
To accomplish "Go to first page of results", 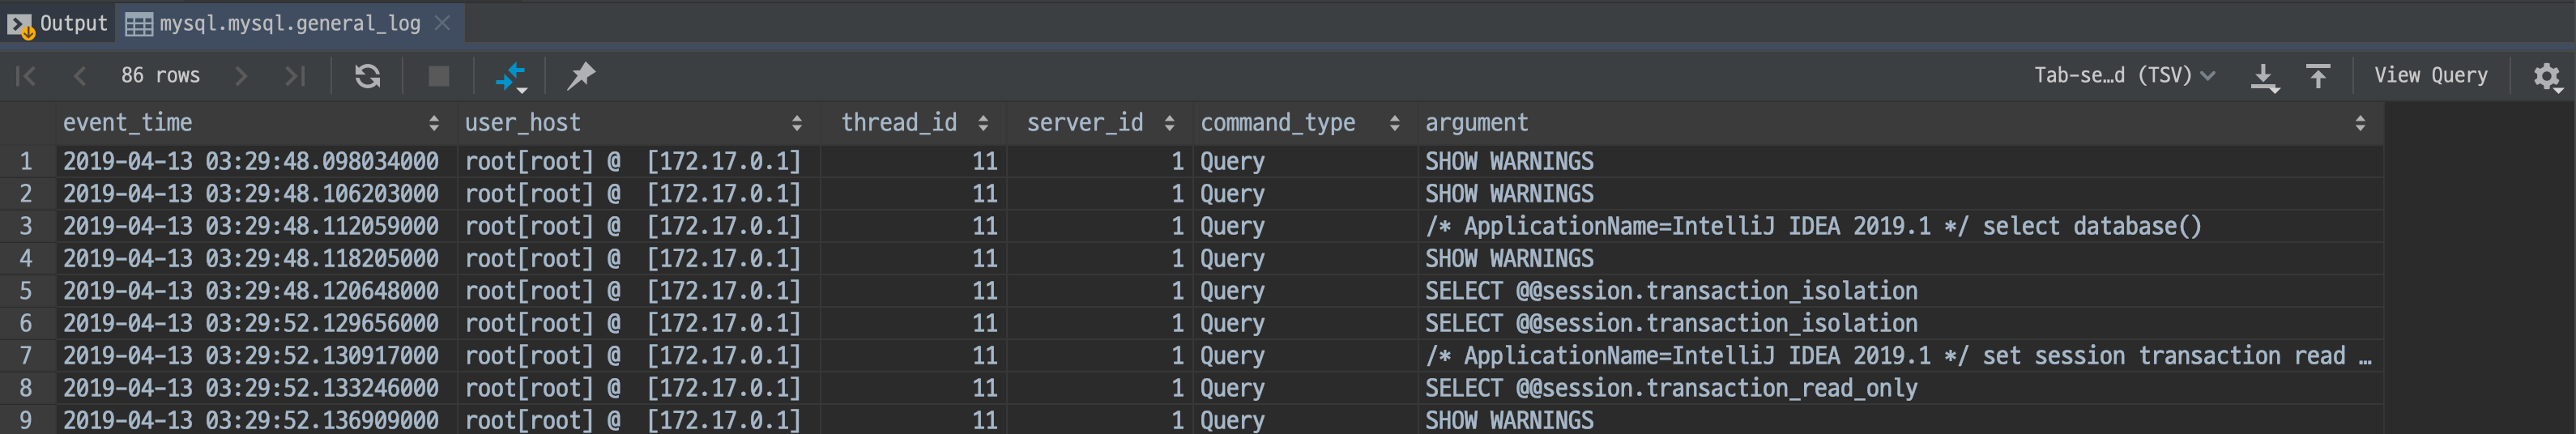I will 26,76.
